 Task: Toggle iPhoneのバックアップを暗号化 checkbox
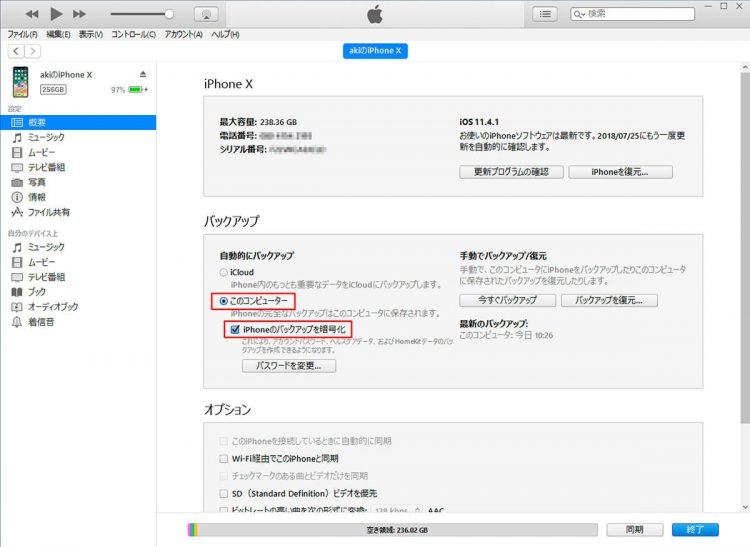[x=235, y=329]
